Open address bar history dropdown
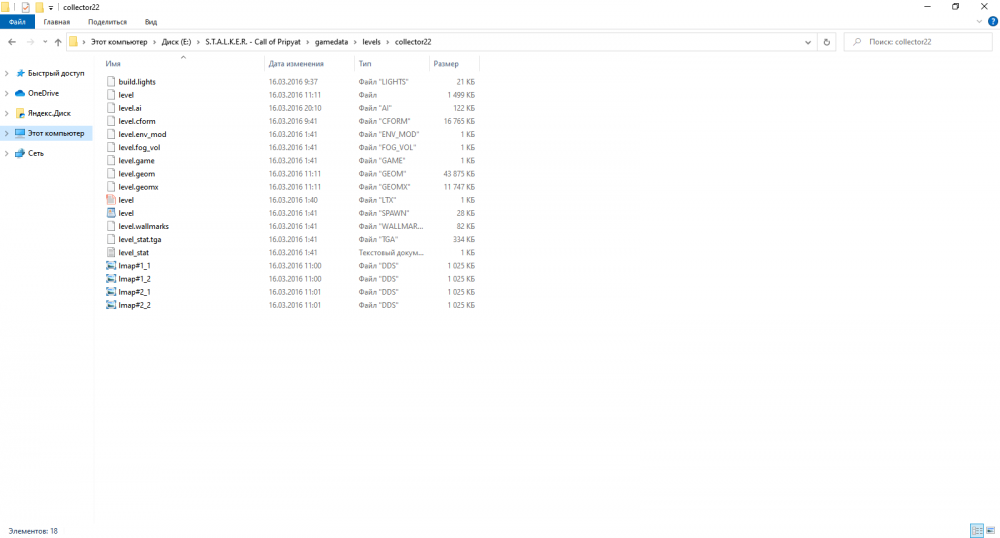The width and height of the screenshot is (1000, 538). coord(808,42)
